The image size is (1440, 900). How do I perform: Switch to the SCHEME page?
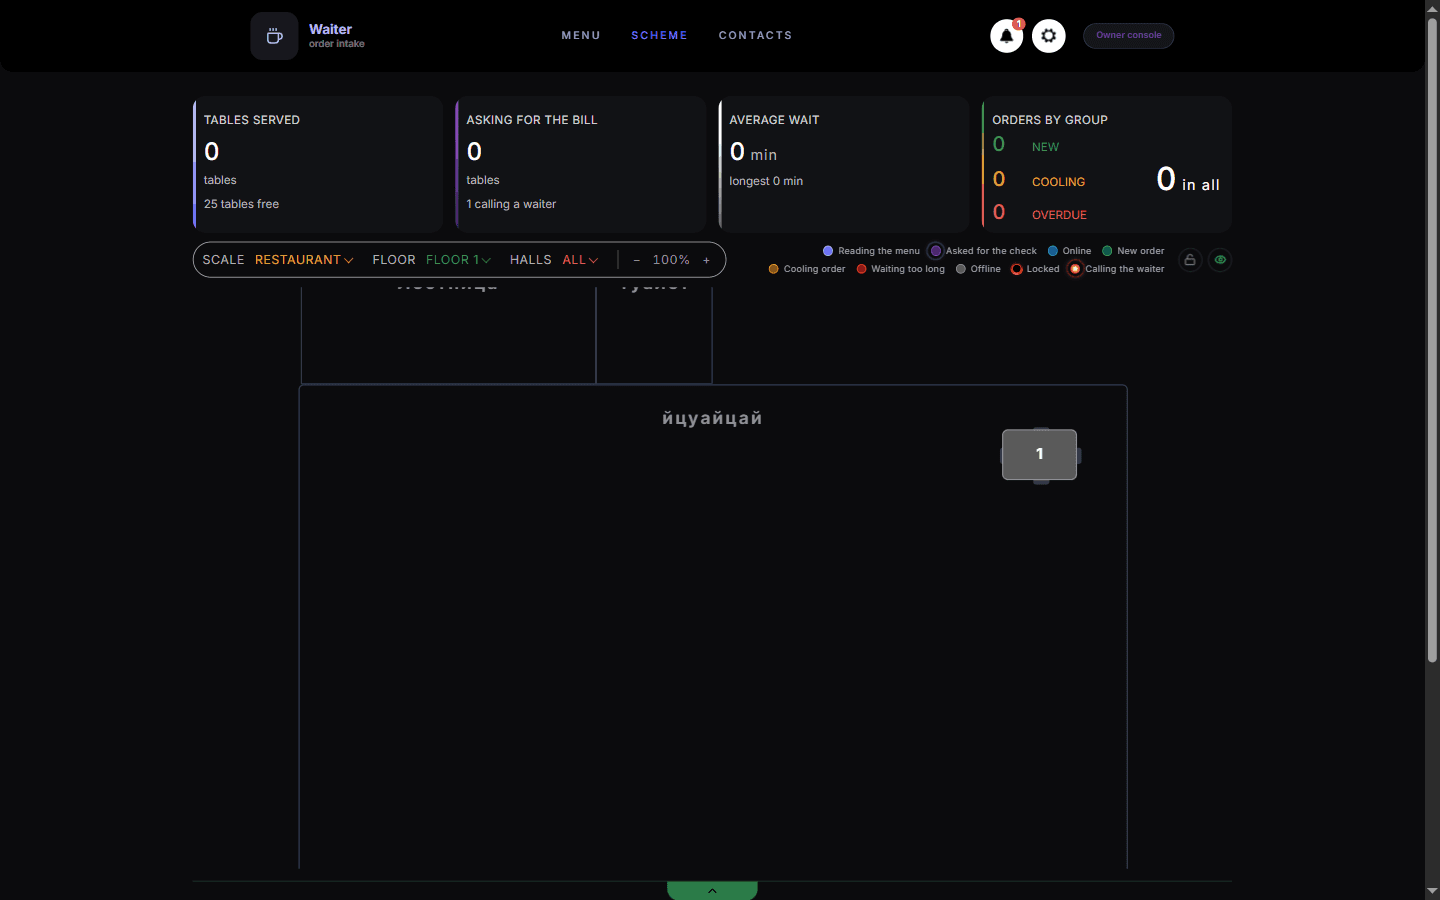pyautogui.click(x=659, y=35)
